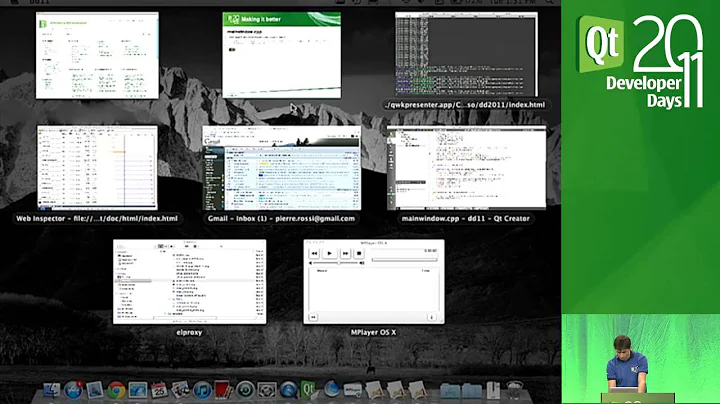Click the MPlayer mute speaker icon
720x404 pixels.
pyautogui.click(x=310, y=263)
